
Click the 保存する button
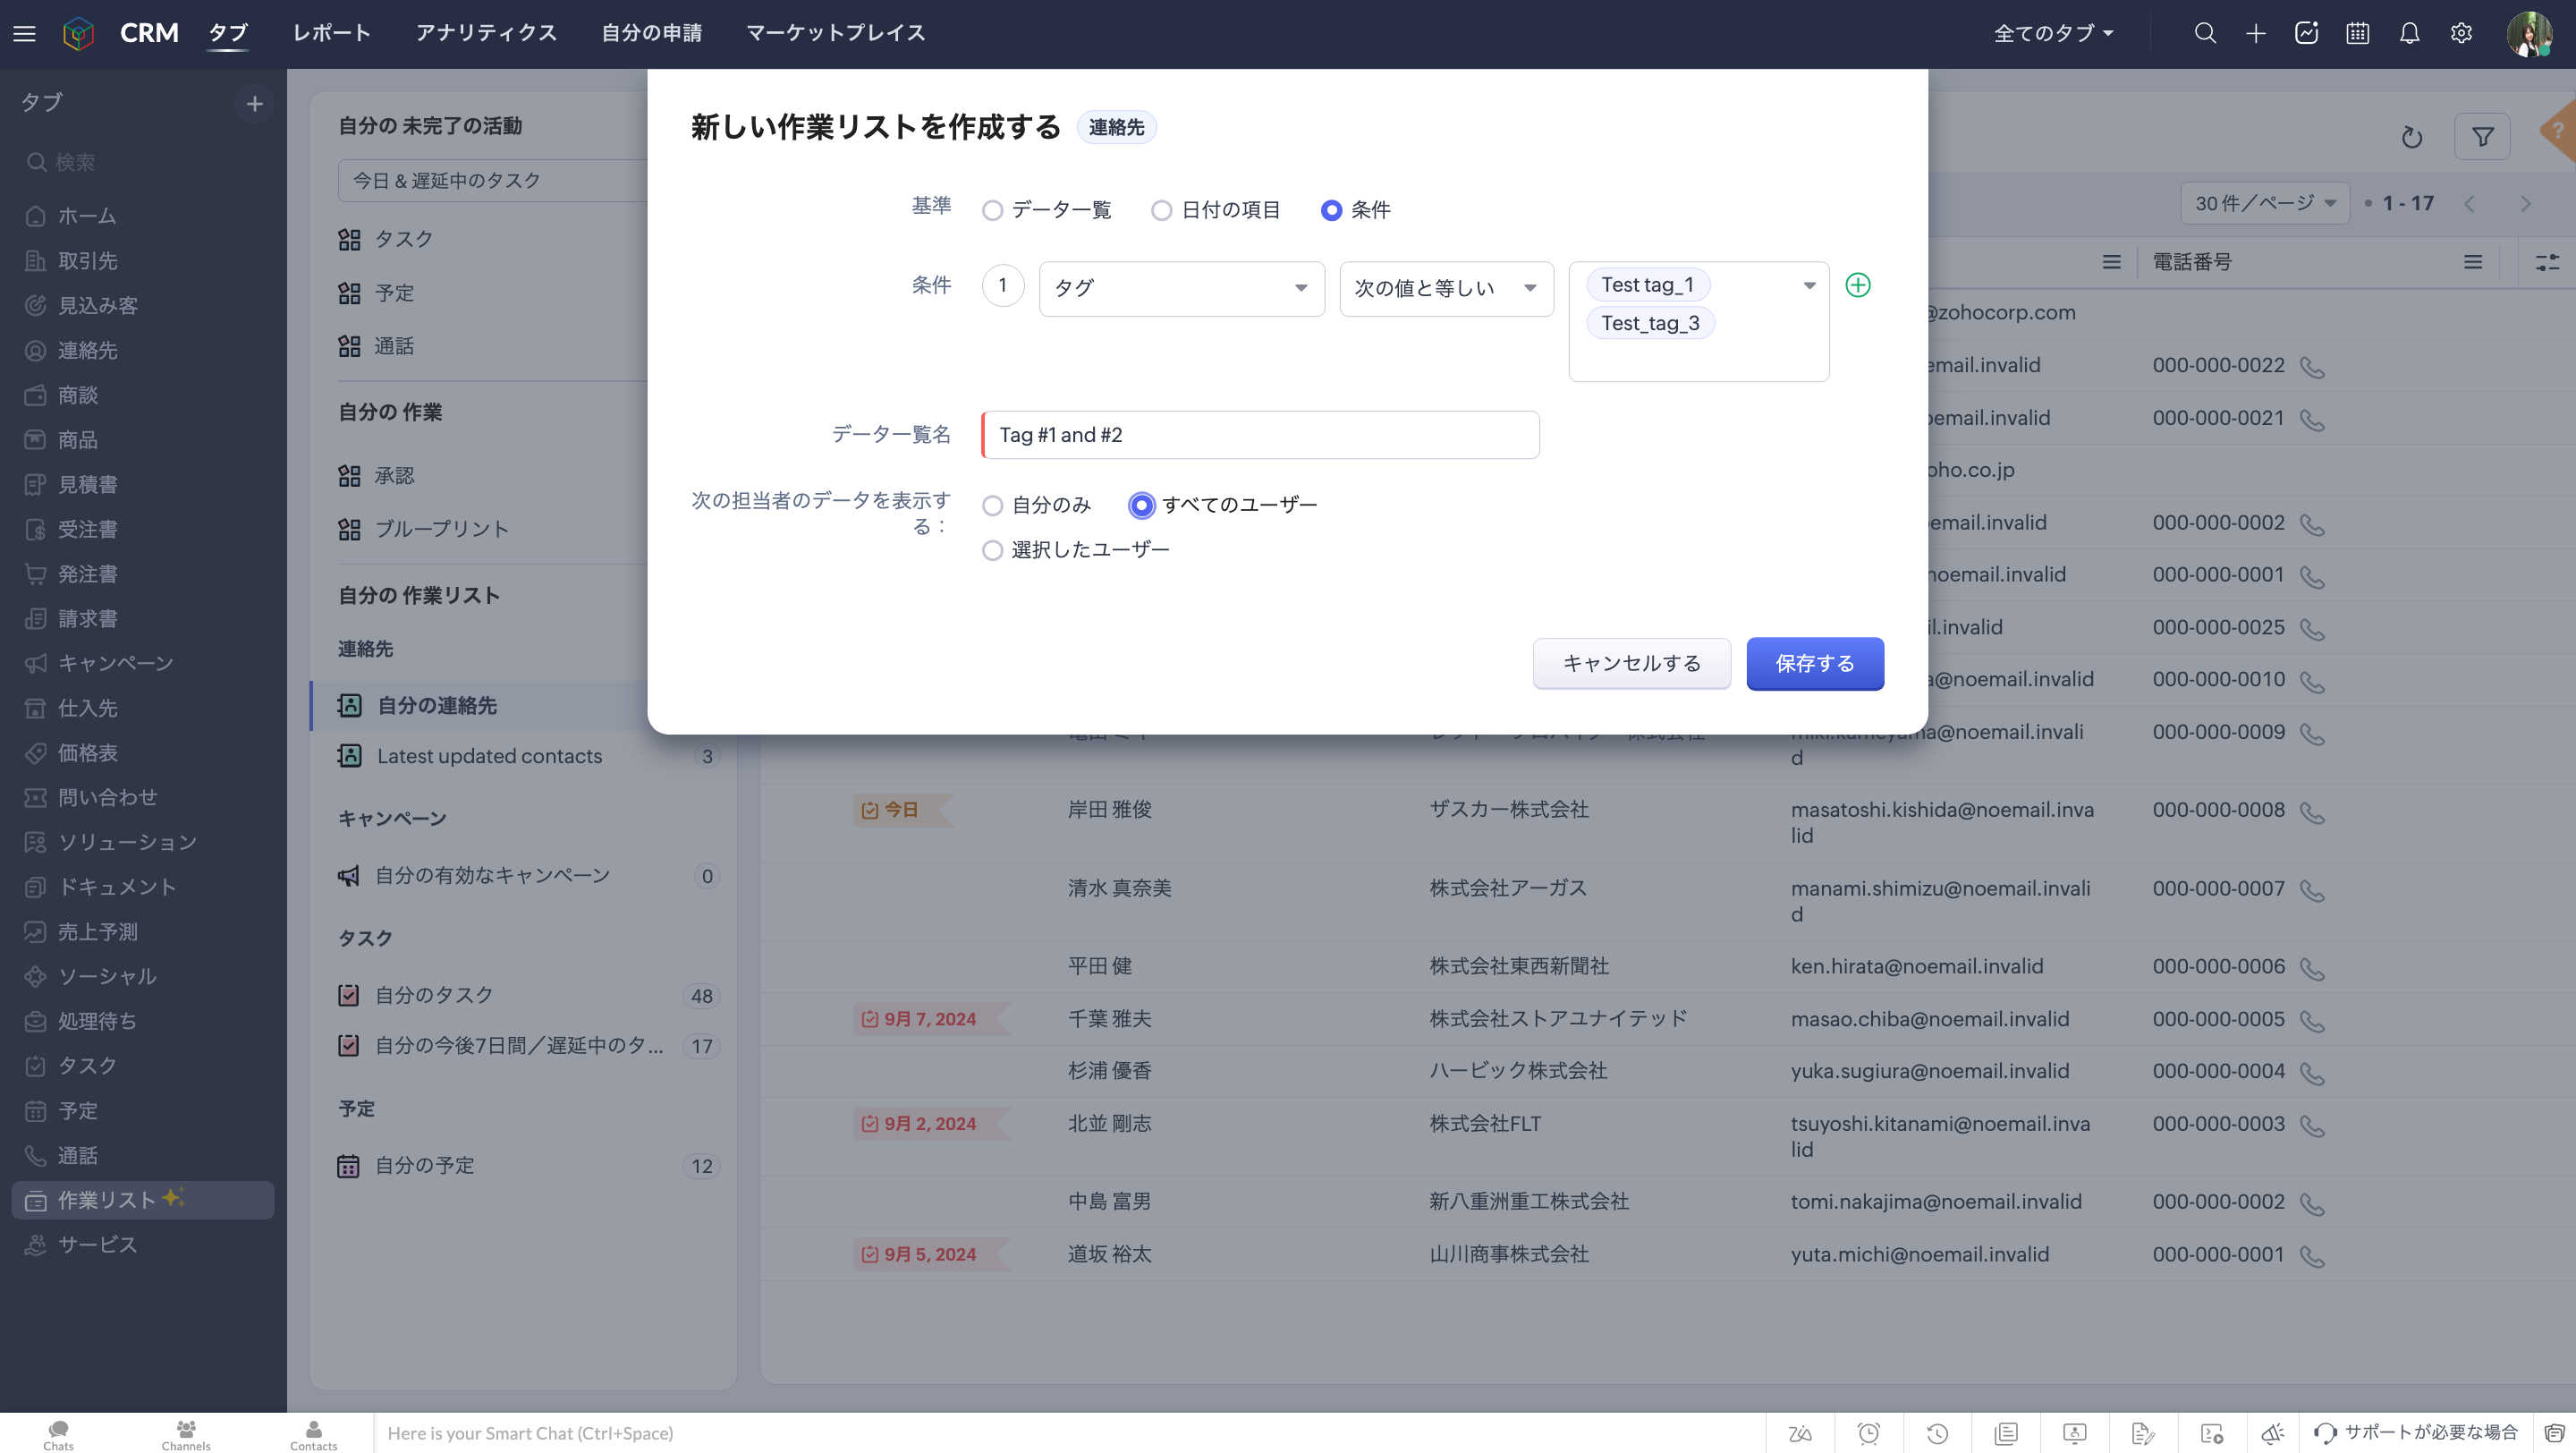coord(1814,664)
